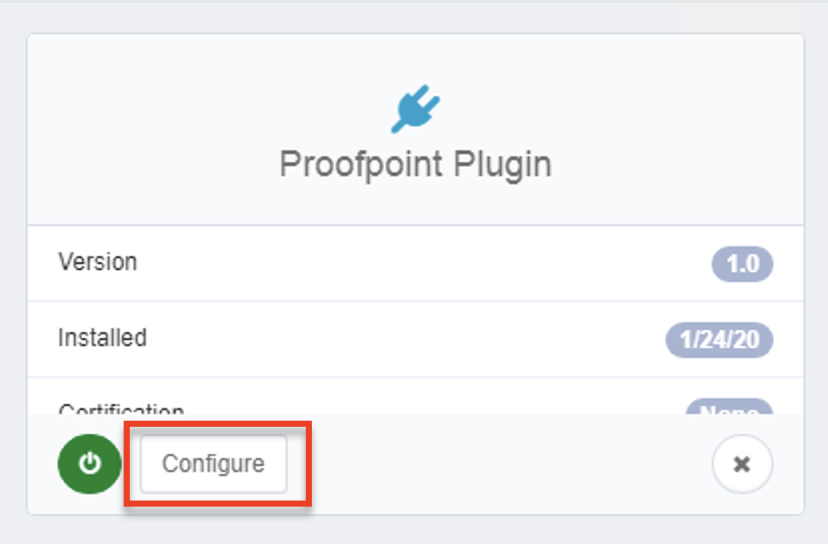Click the 1/24/20 install date badge

719,340
